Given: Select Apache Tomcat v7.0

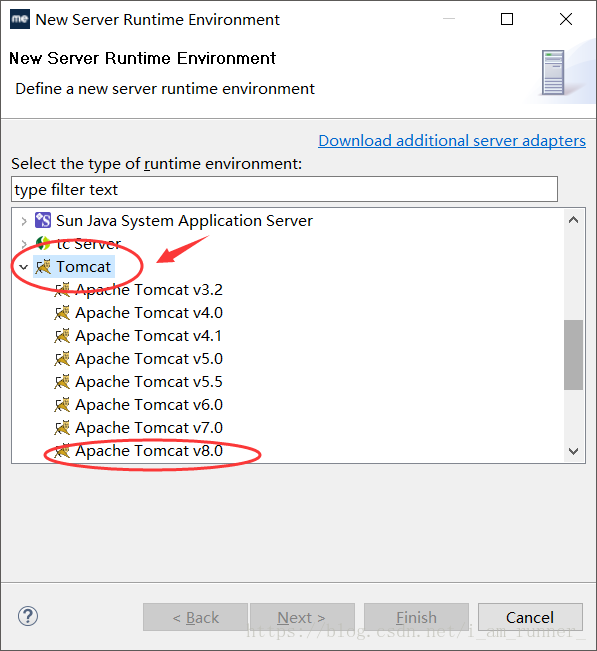Looking at the screenshot, I should tap(149, 428).
